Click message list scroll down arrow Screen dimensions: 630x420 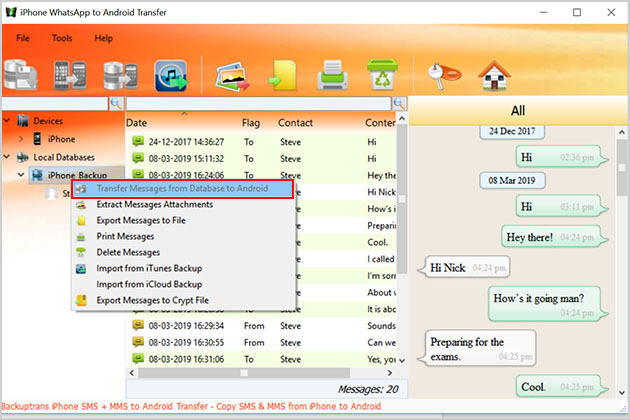point(402,360)
